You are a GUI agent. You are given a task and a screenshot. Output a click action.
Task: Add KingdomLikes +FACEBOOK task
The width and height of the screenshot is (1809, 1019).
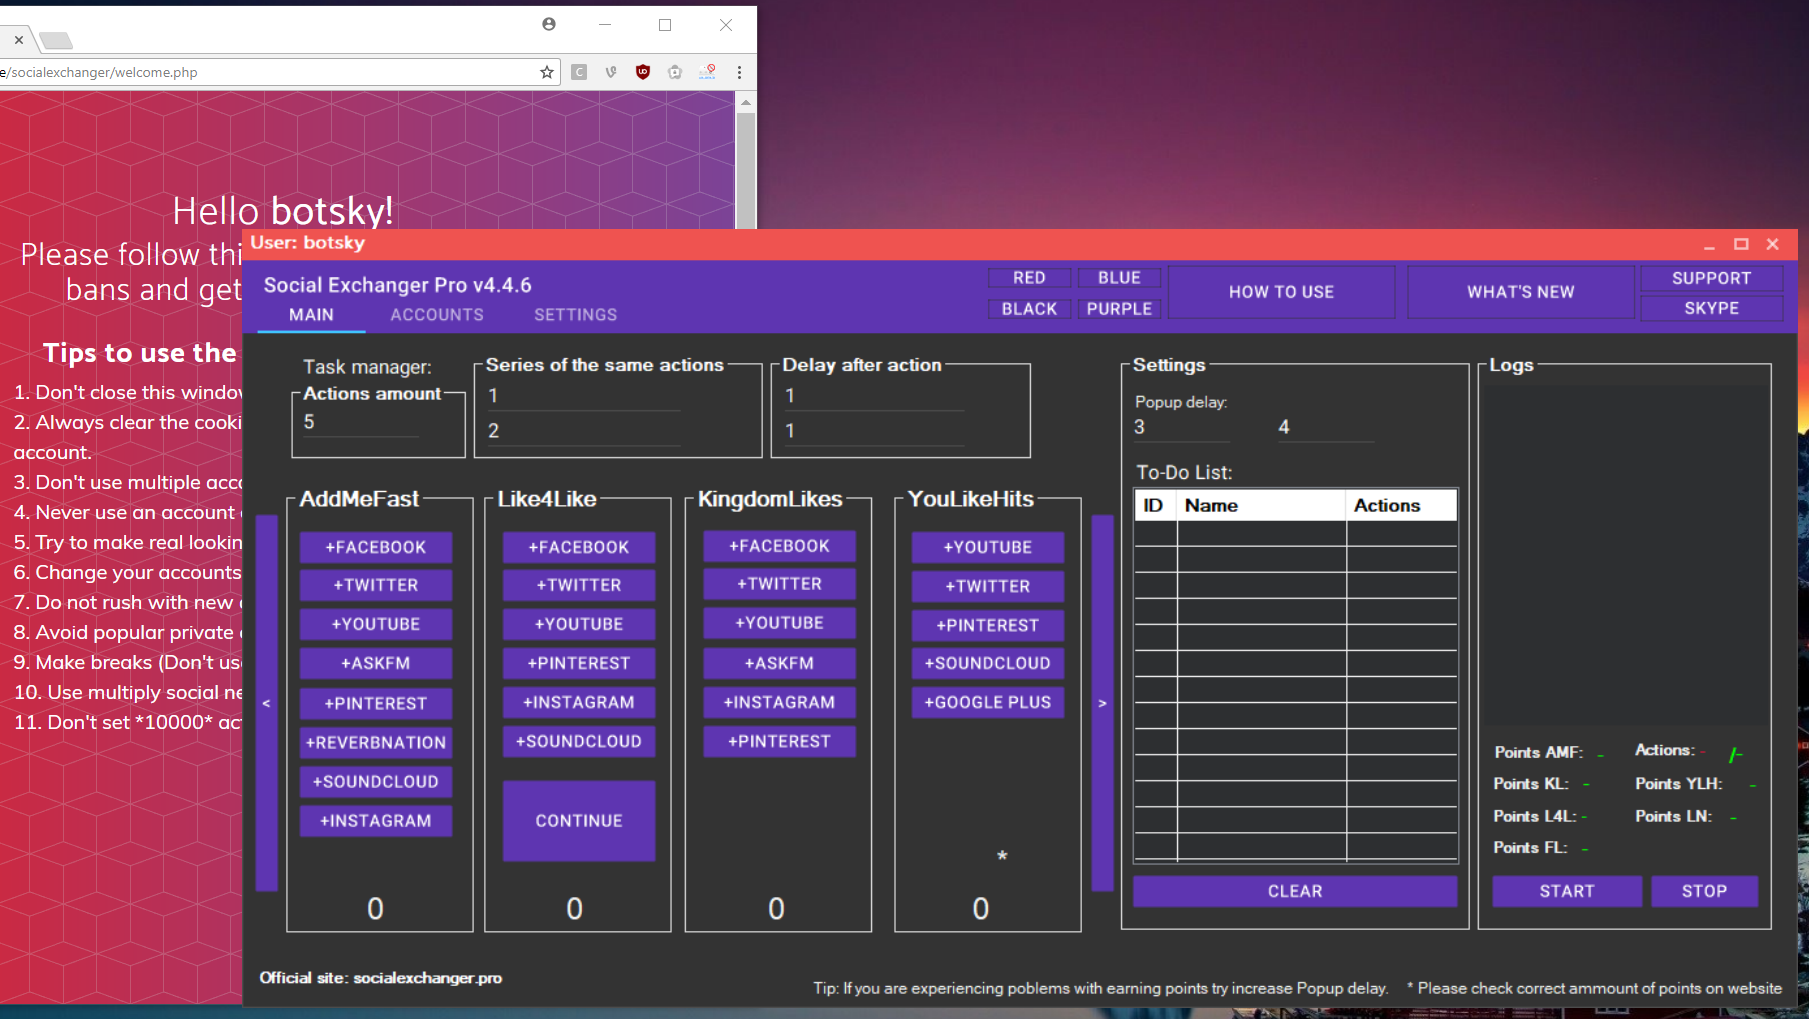coord(780,546)
